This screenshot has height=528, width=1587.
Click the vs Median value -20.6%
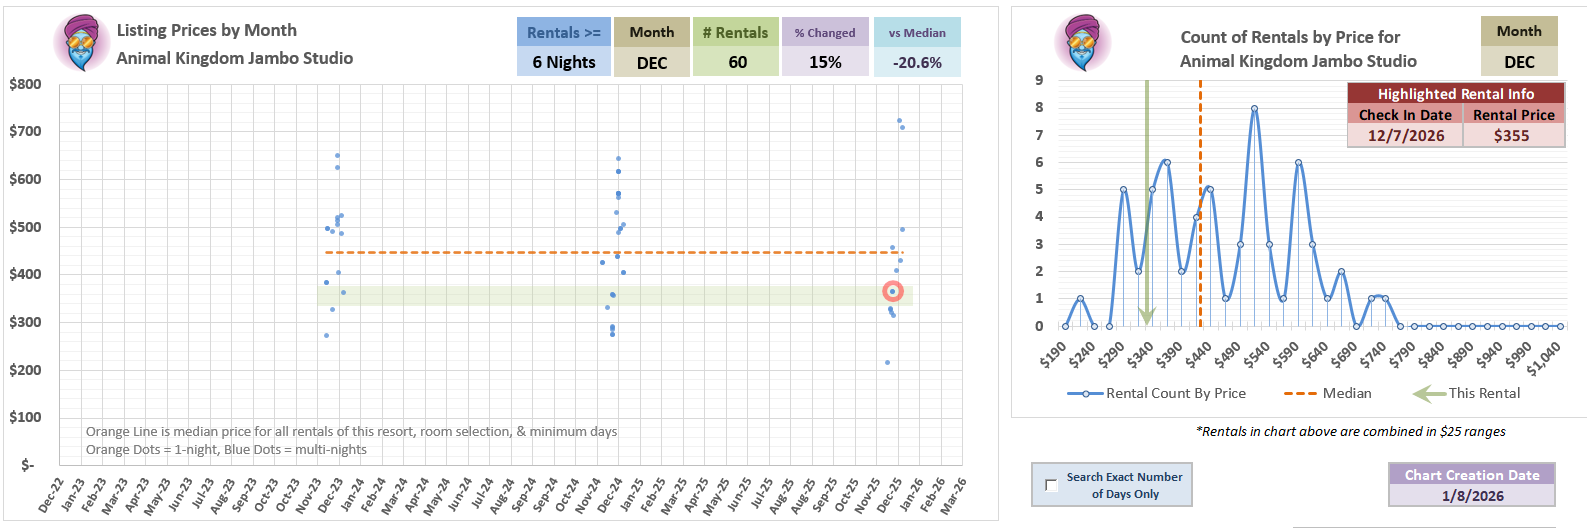[x=917, y=62]
